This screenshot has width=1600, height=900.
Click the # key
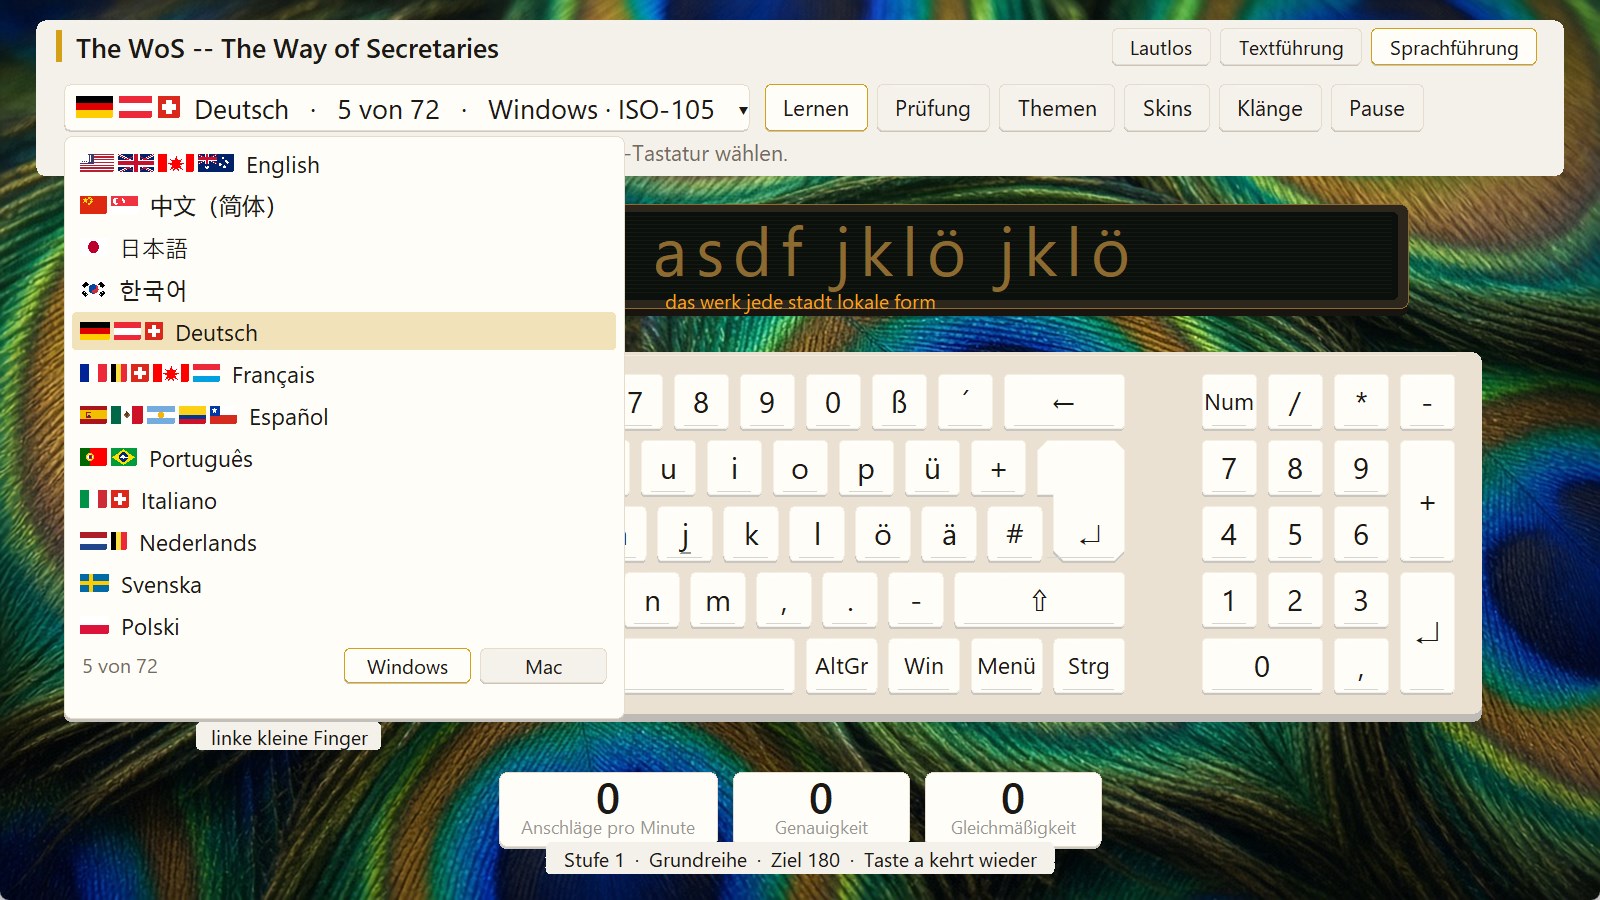pyautogui.click(x=1015, y=534)
